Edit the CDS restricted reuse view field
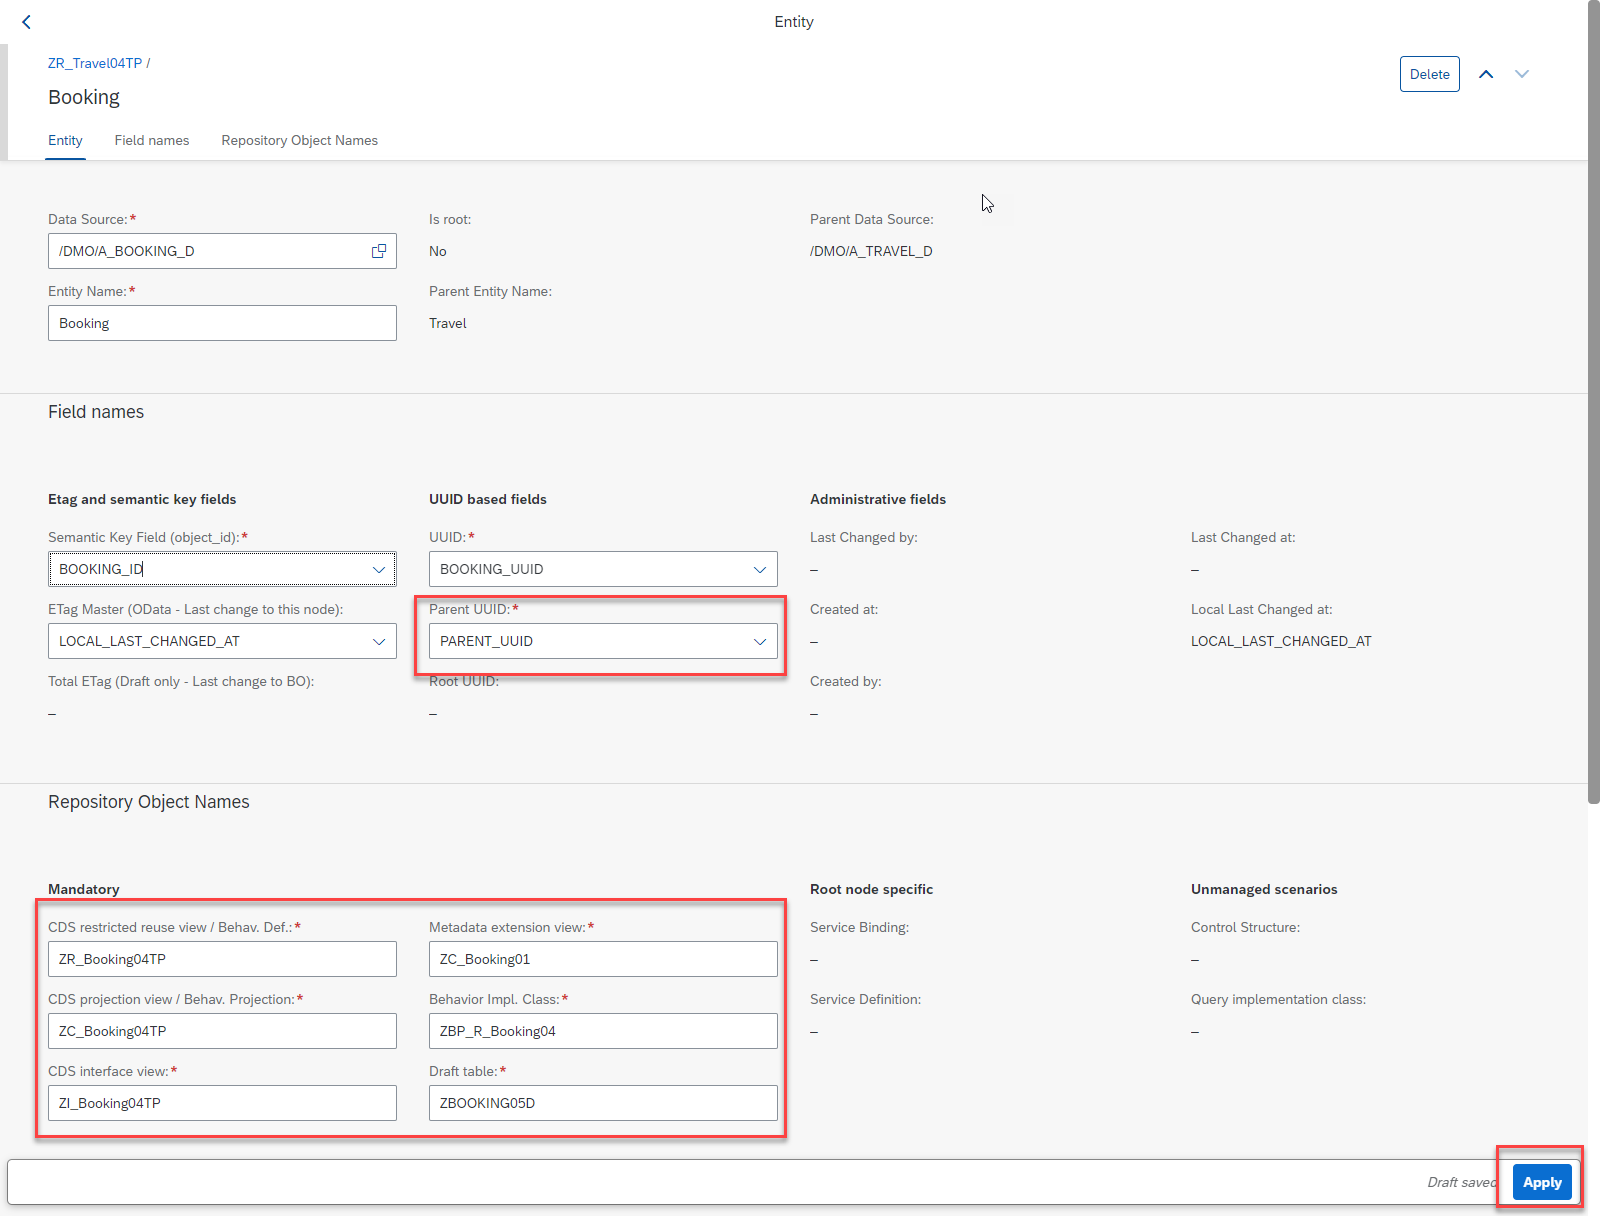 [222, 959]
